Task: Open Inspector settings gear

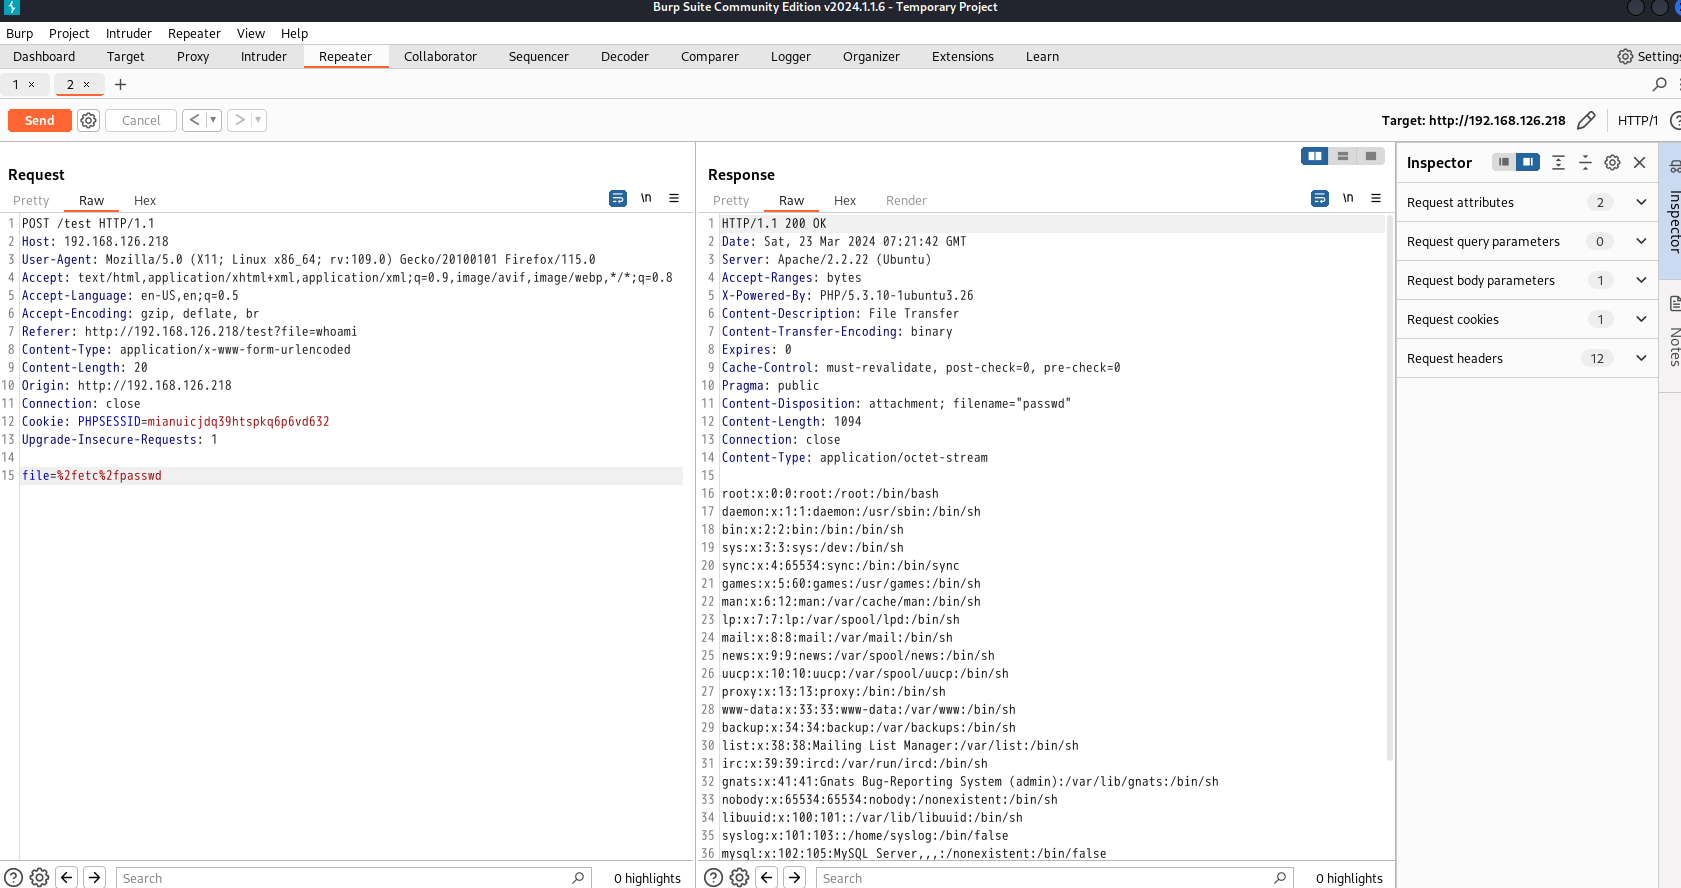Action: click(1612, 162)
